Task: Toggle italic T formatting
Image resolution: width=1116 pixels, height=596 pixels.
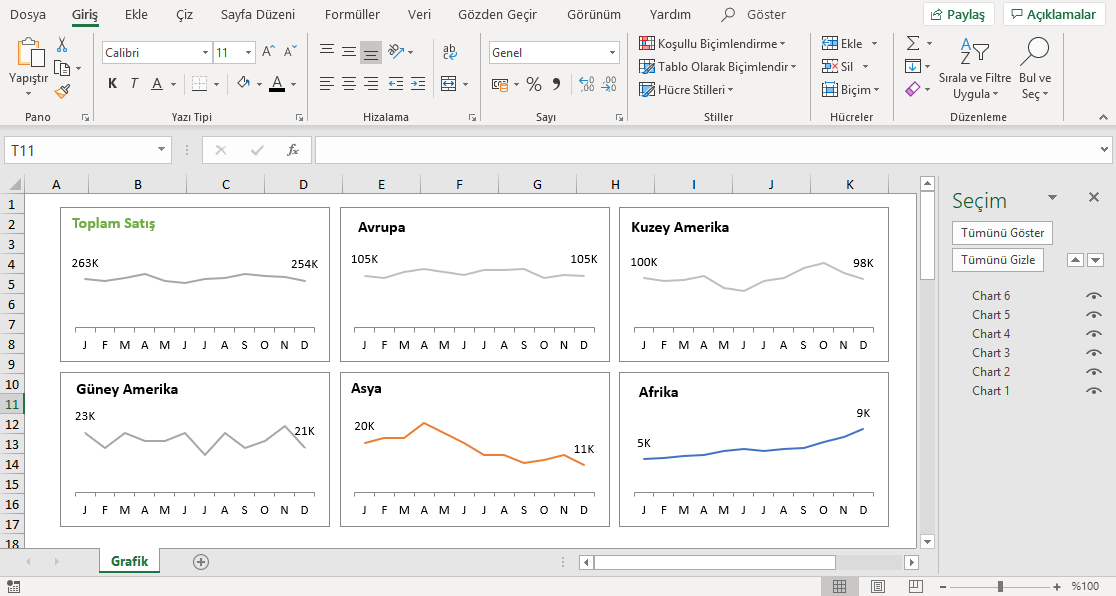Action: tap(134, 84)
